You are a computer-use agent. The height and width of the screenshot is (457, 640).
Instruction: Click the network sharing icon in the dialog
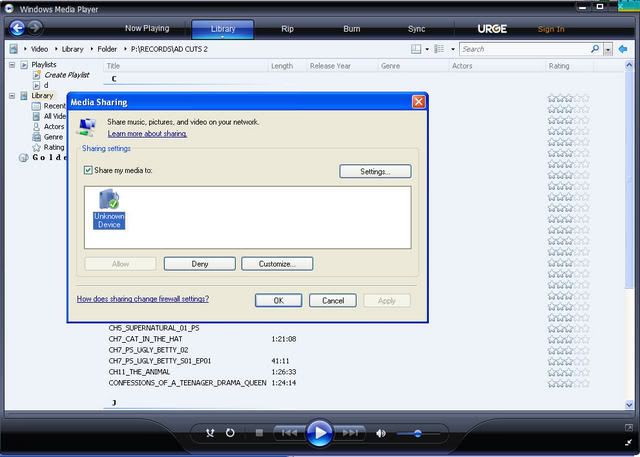tap(87, 126)
